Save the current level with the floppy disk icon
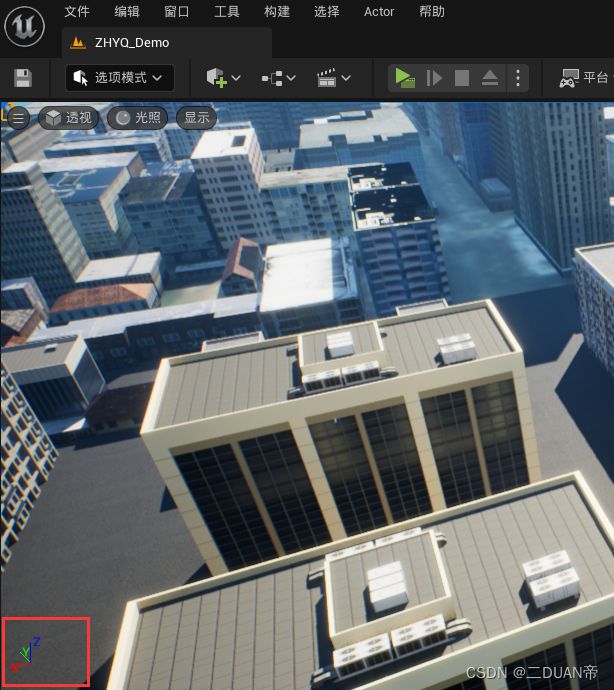 click(x=23, y=78)
